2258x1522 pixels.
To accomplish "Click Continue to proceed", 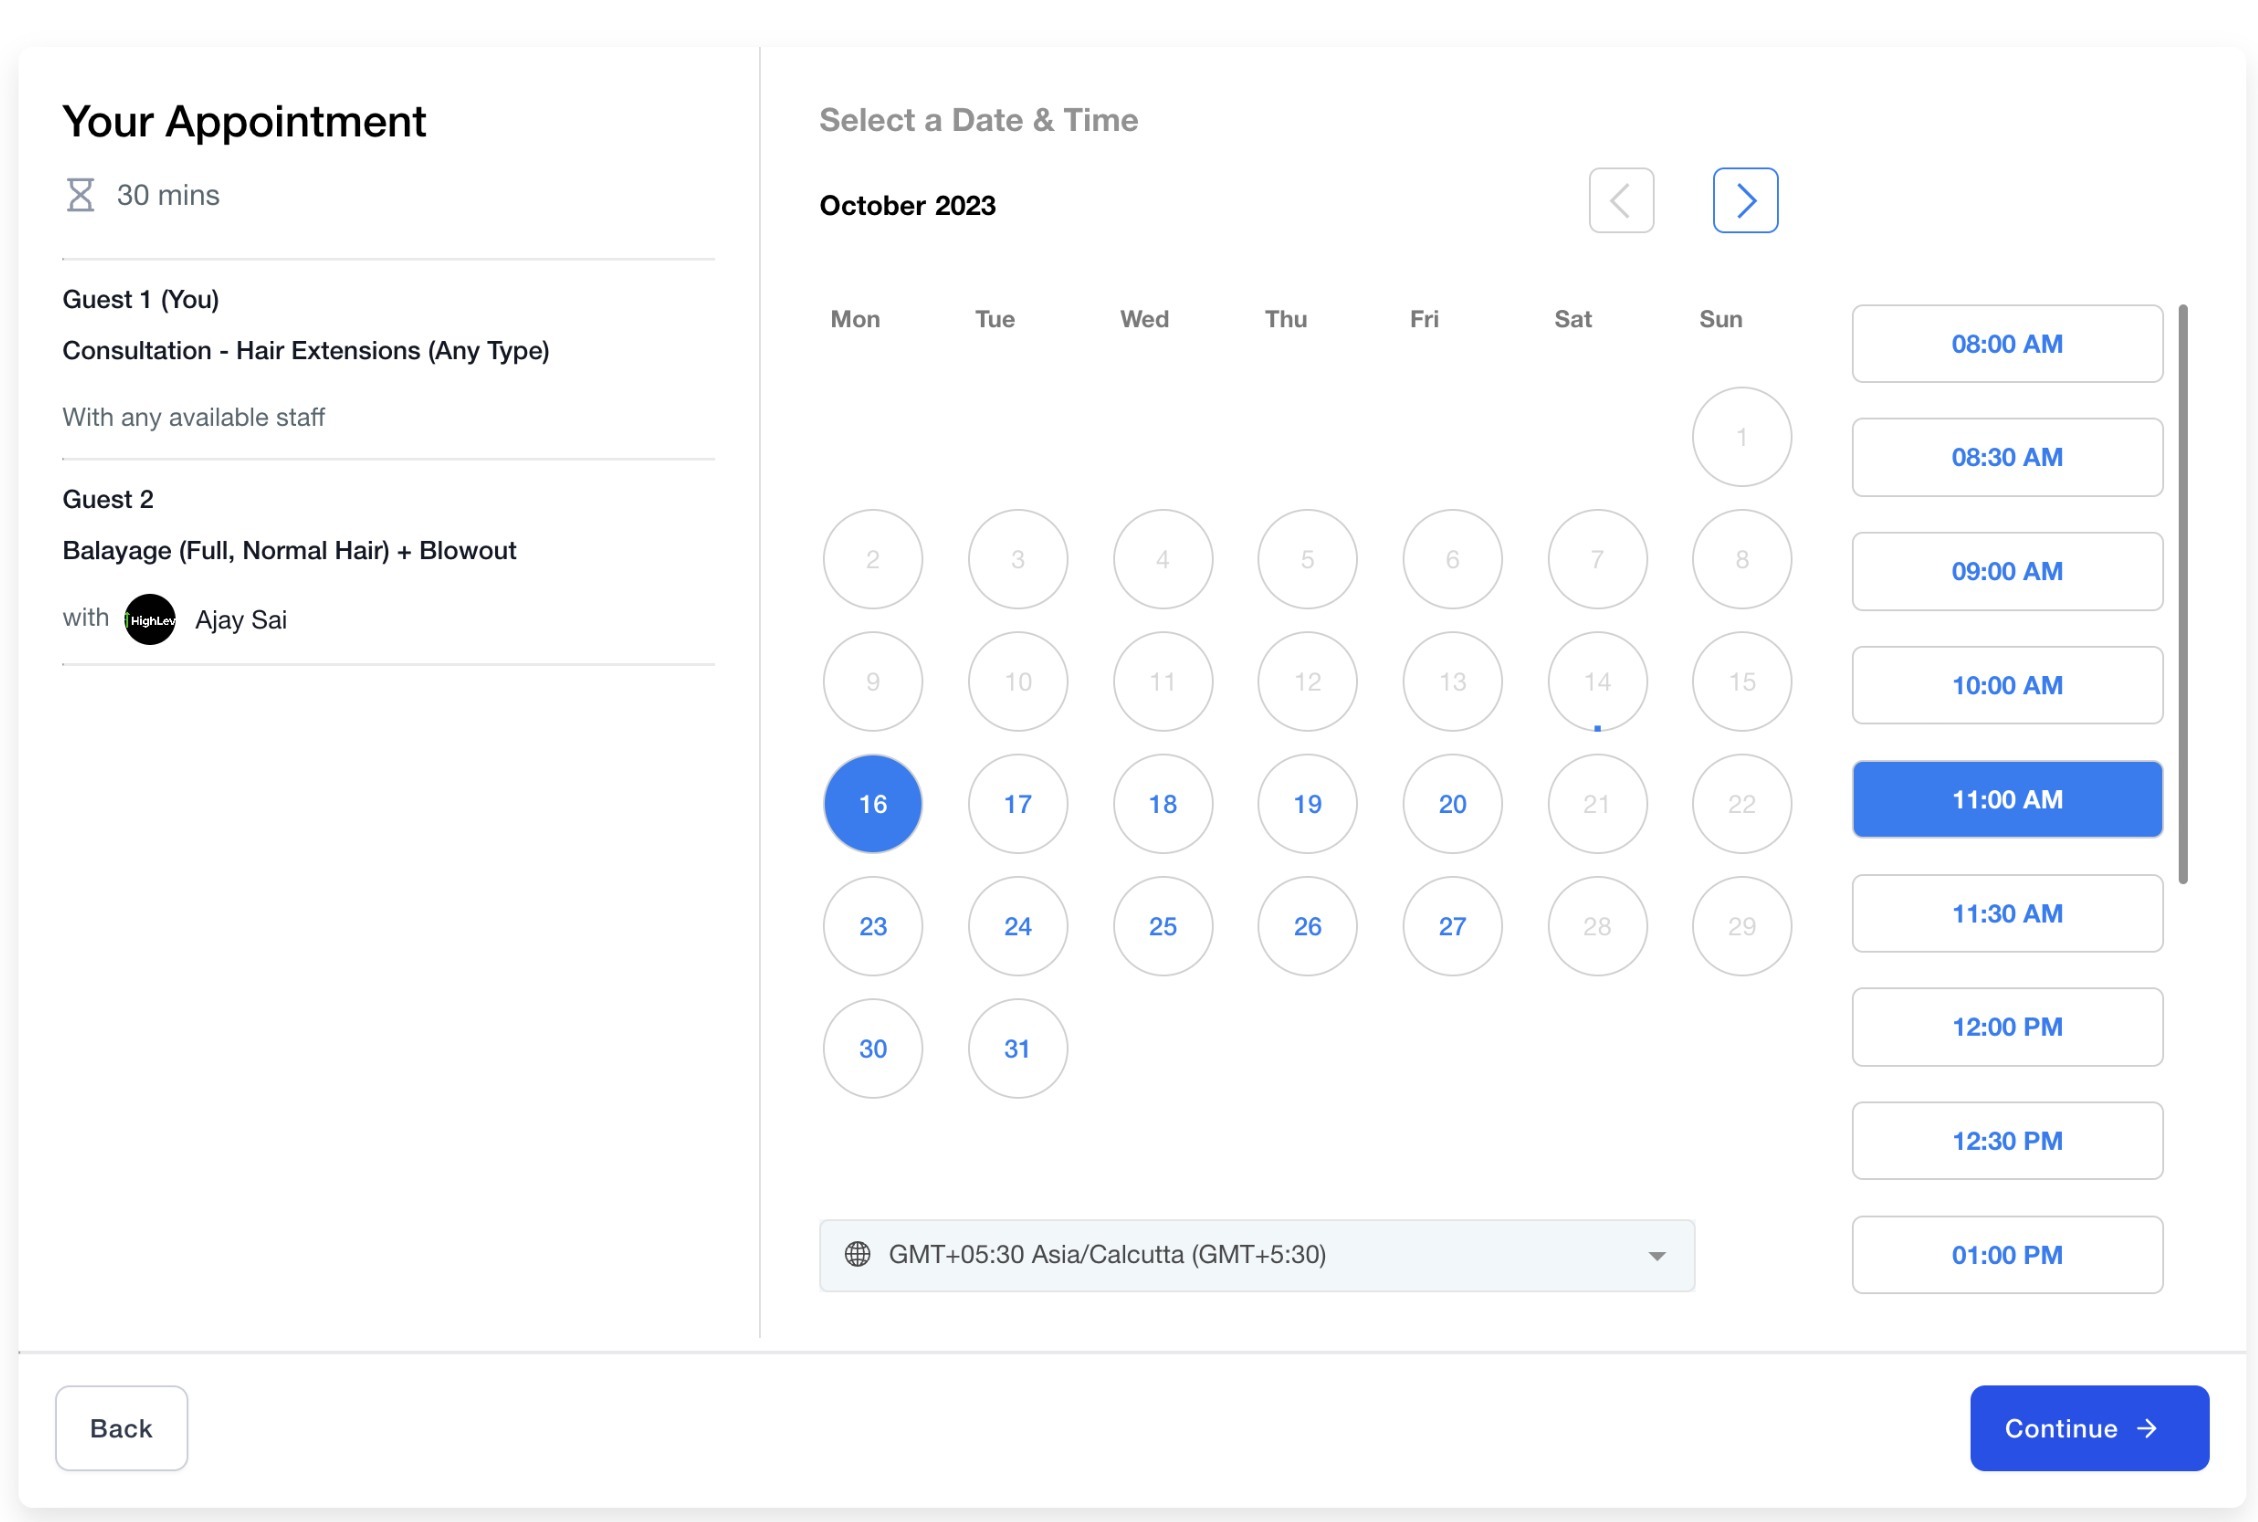I will (x=2088, y=1428).
